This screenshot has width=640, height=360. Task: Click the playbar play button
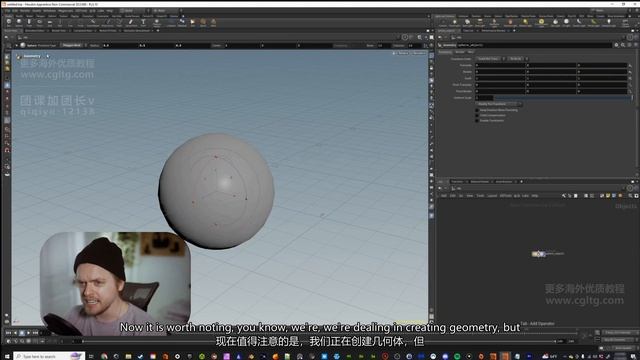click(29, 333)
